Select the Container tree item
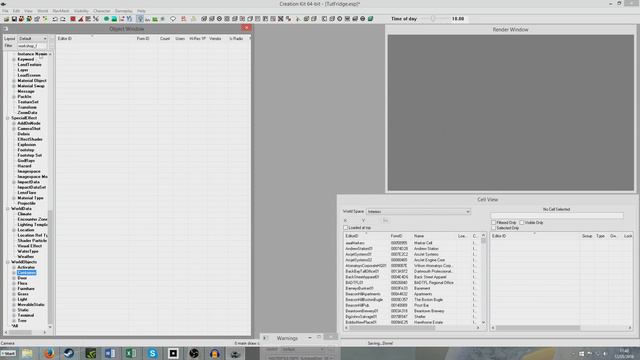 (x=27, y=273)
